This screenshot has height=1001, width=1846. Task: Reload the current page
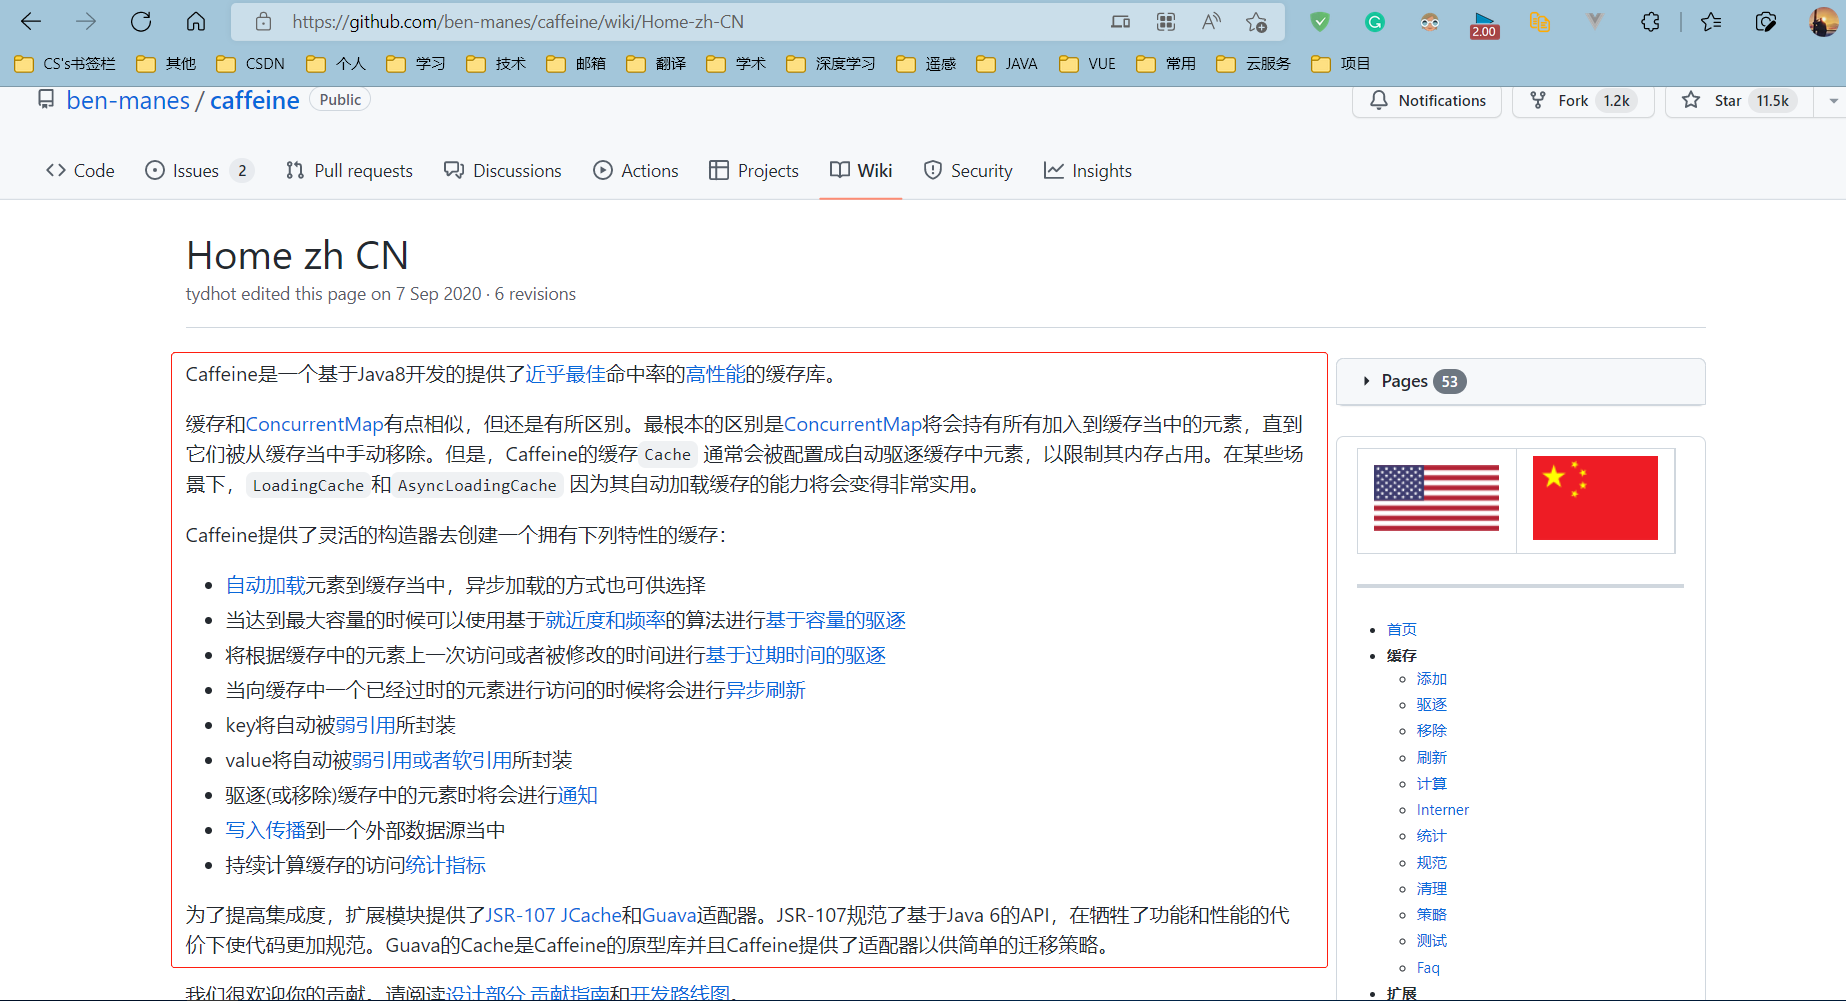[141, 22]
